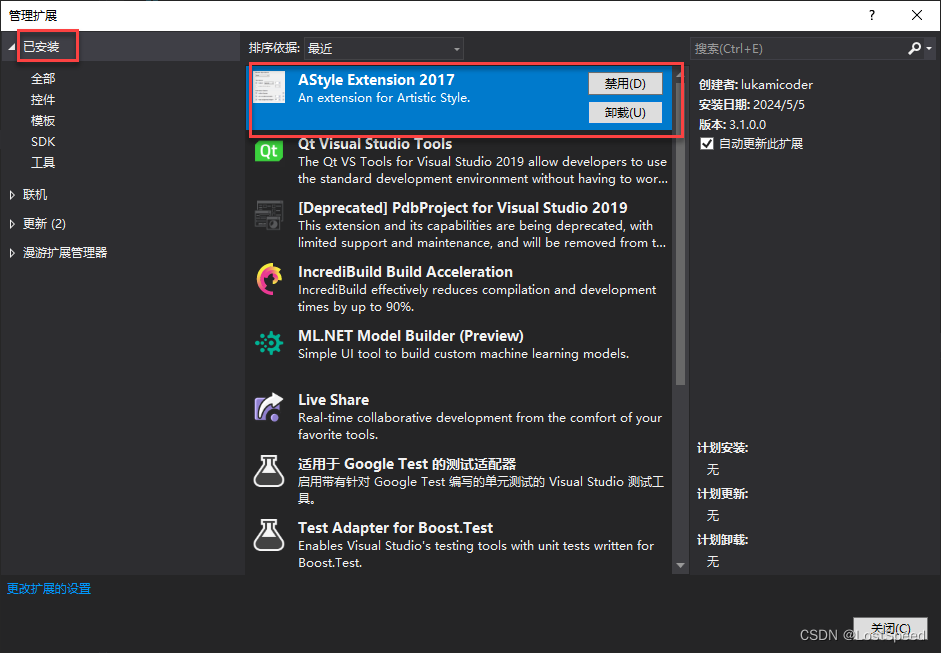This screenshot has width=941, height=653.
Task: Select the Live Share title
Action: 334,400
